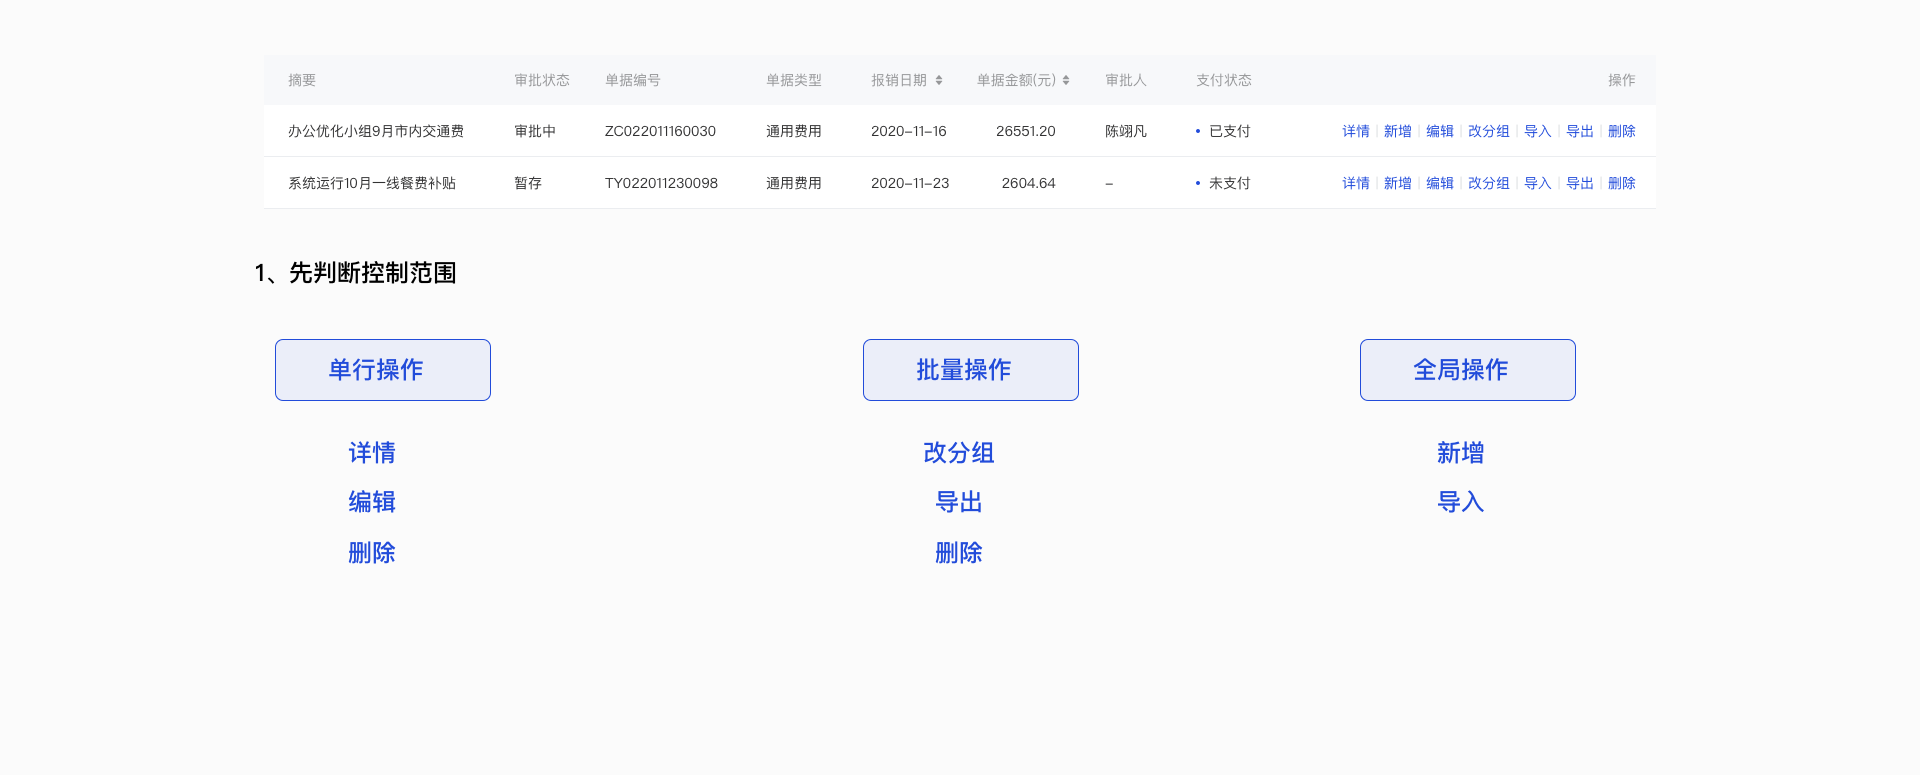Delete the 办公优化小组9月市内交通费 row

click(x=1622, y=131)
